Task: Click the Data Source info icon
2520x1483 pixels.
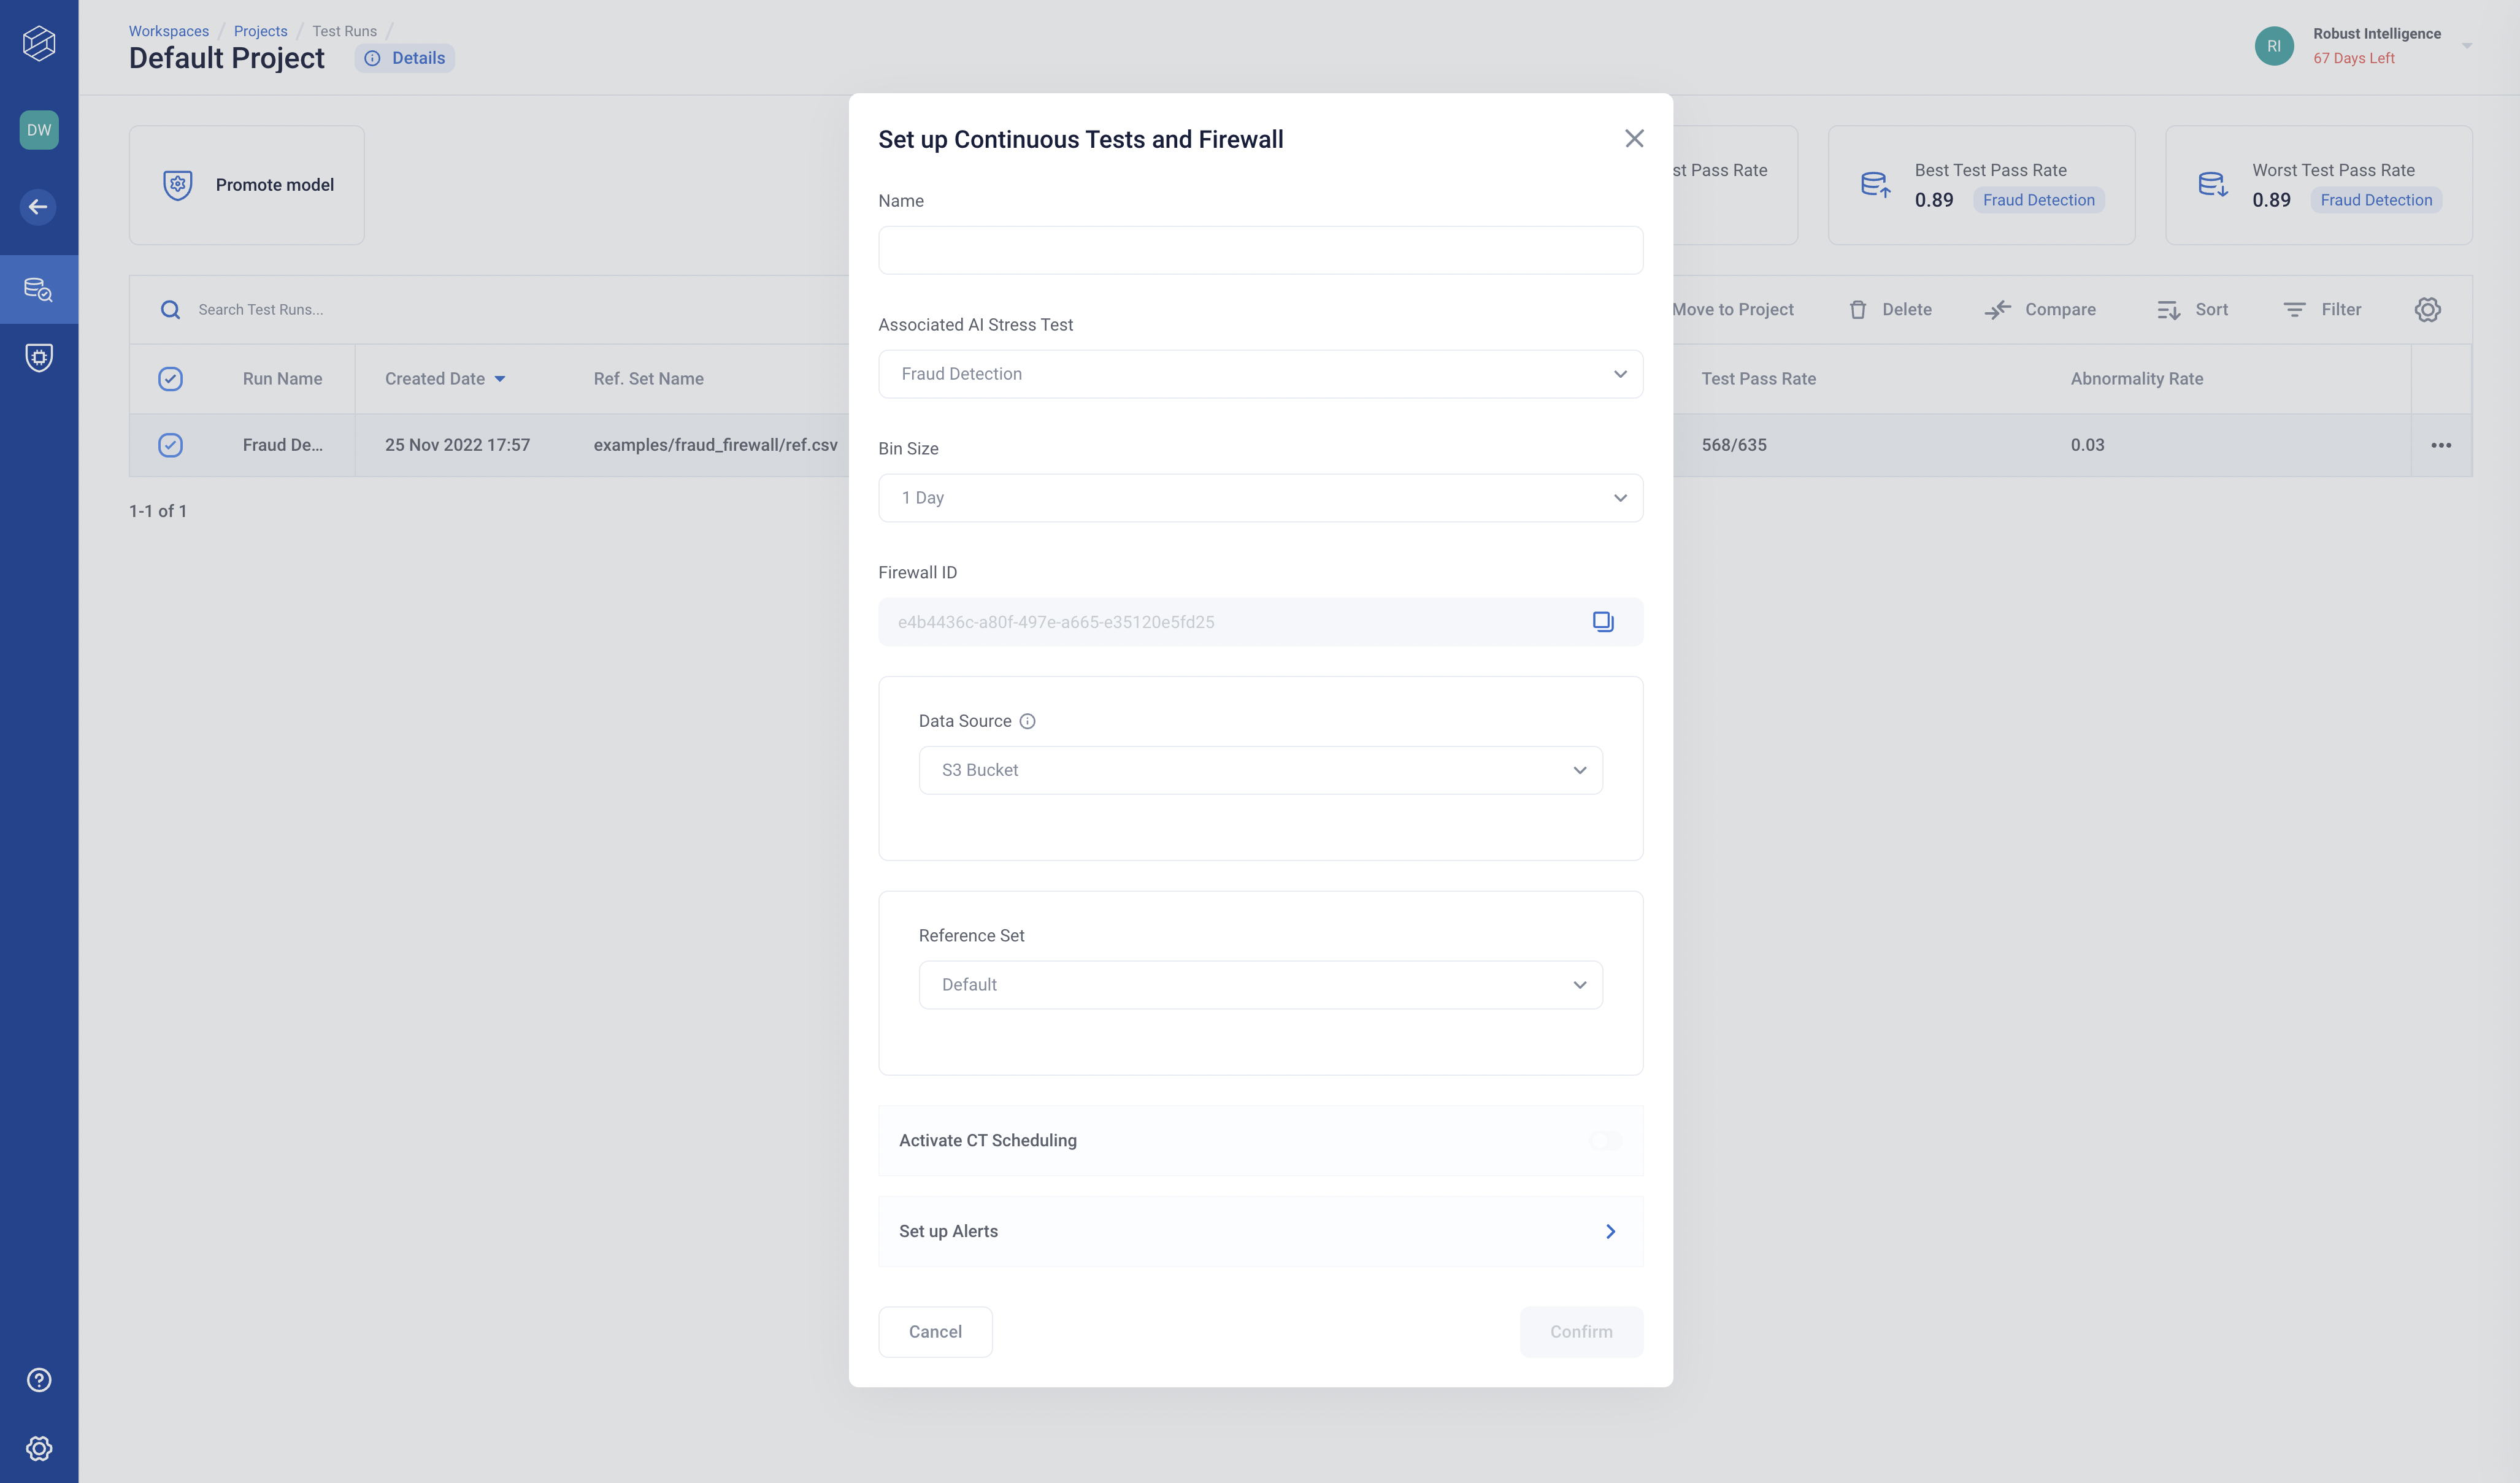Action: point(1027,721)
